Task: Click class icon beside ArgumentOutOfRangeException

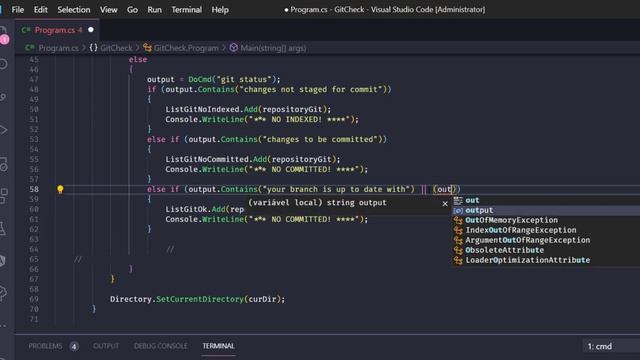Action: [458, 240]
